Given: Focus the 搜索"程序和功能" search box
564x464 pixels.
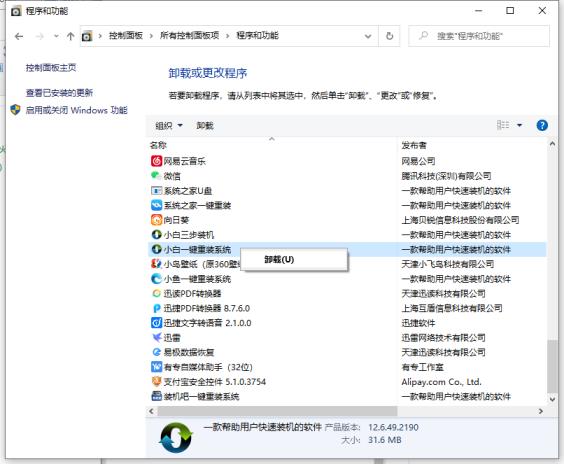Looking at the screenshot, I should point(479,36).
